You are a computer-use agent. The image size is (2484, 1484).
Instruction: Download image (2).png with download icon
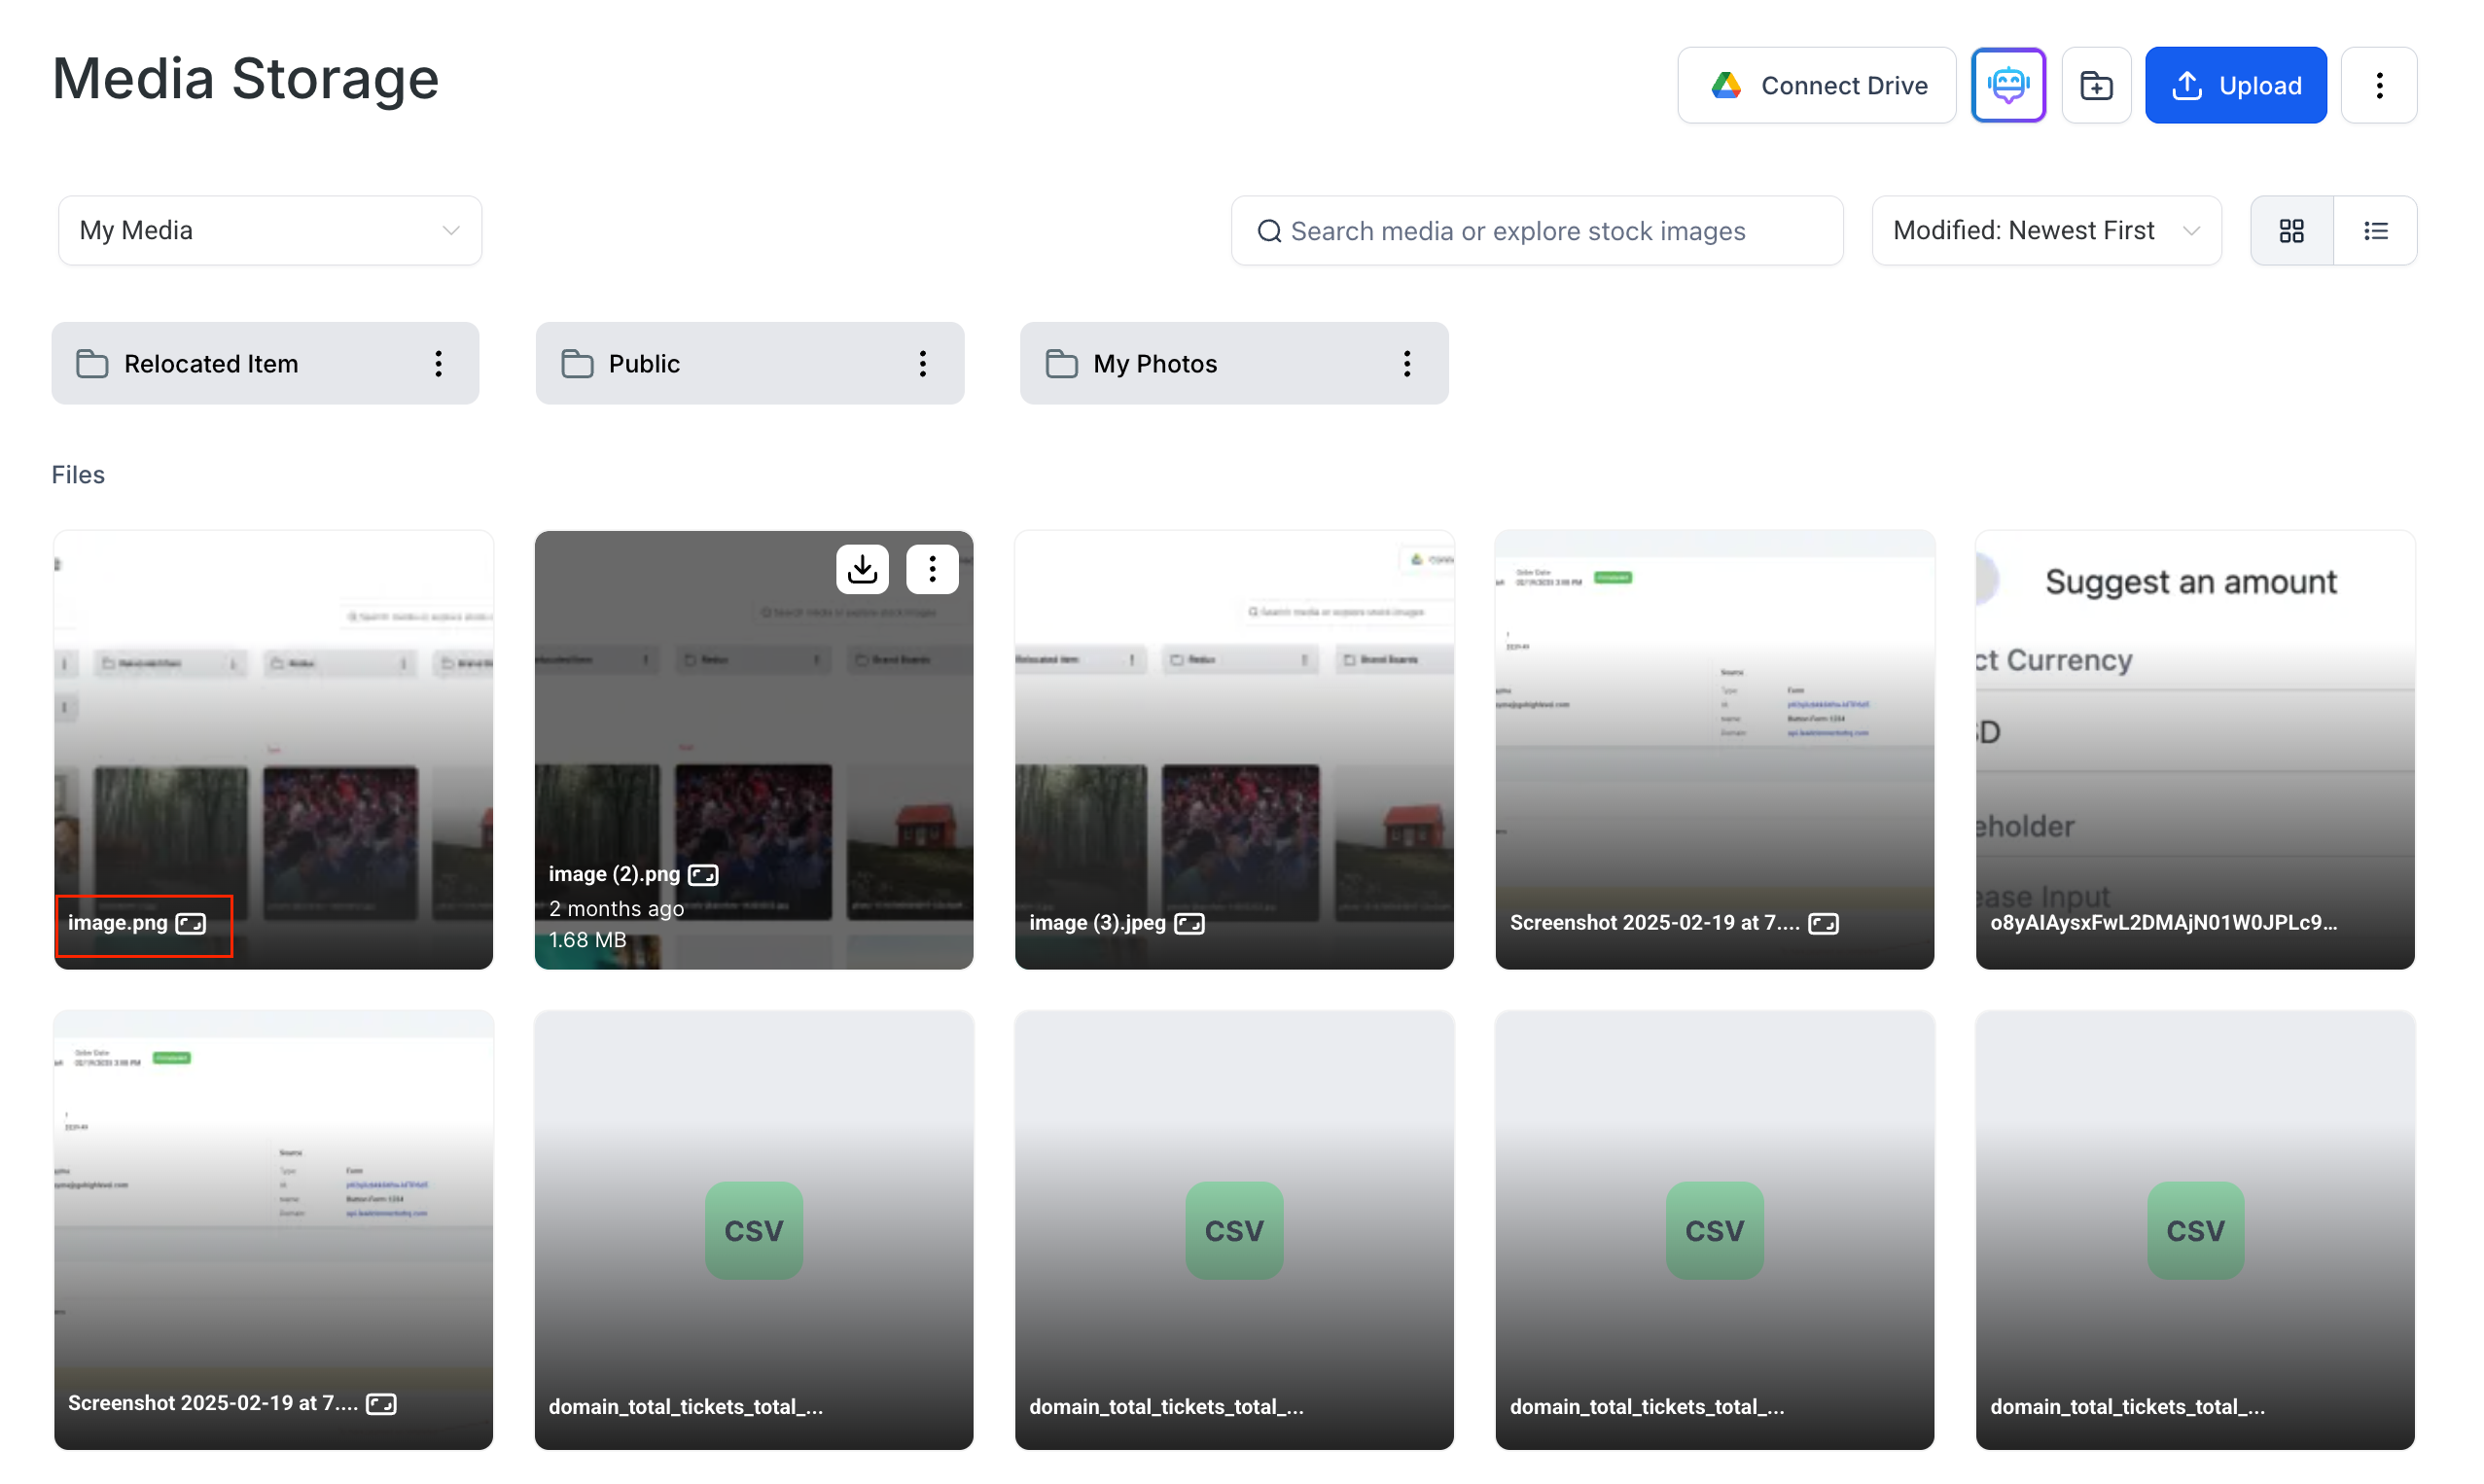(x=862, y=569)
